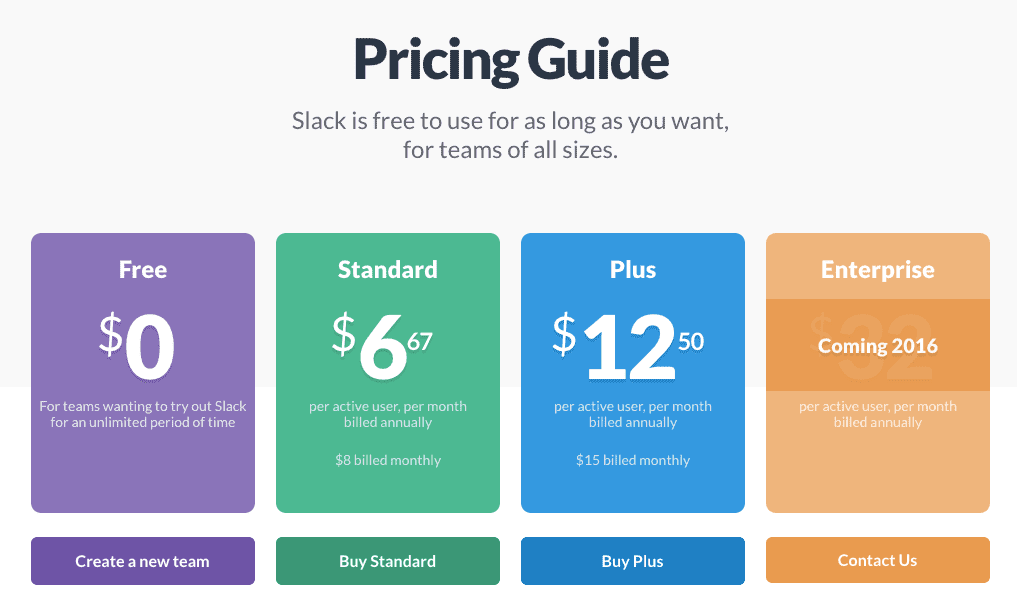The height and width of the screenshot is (594, 1017).
Task: Click the $0 price on Free card
Action: [x=140, y=345]
